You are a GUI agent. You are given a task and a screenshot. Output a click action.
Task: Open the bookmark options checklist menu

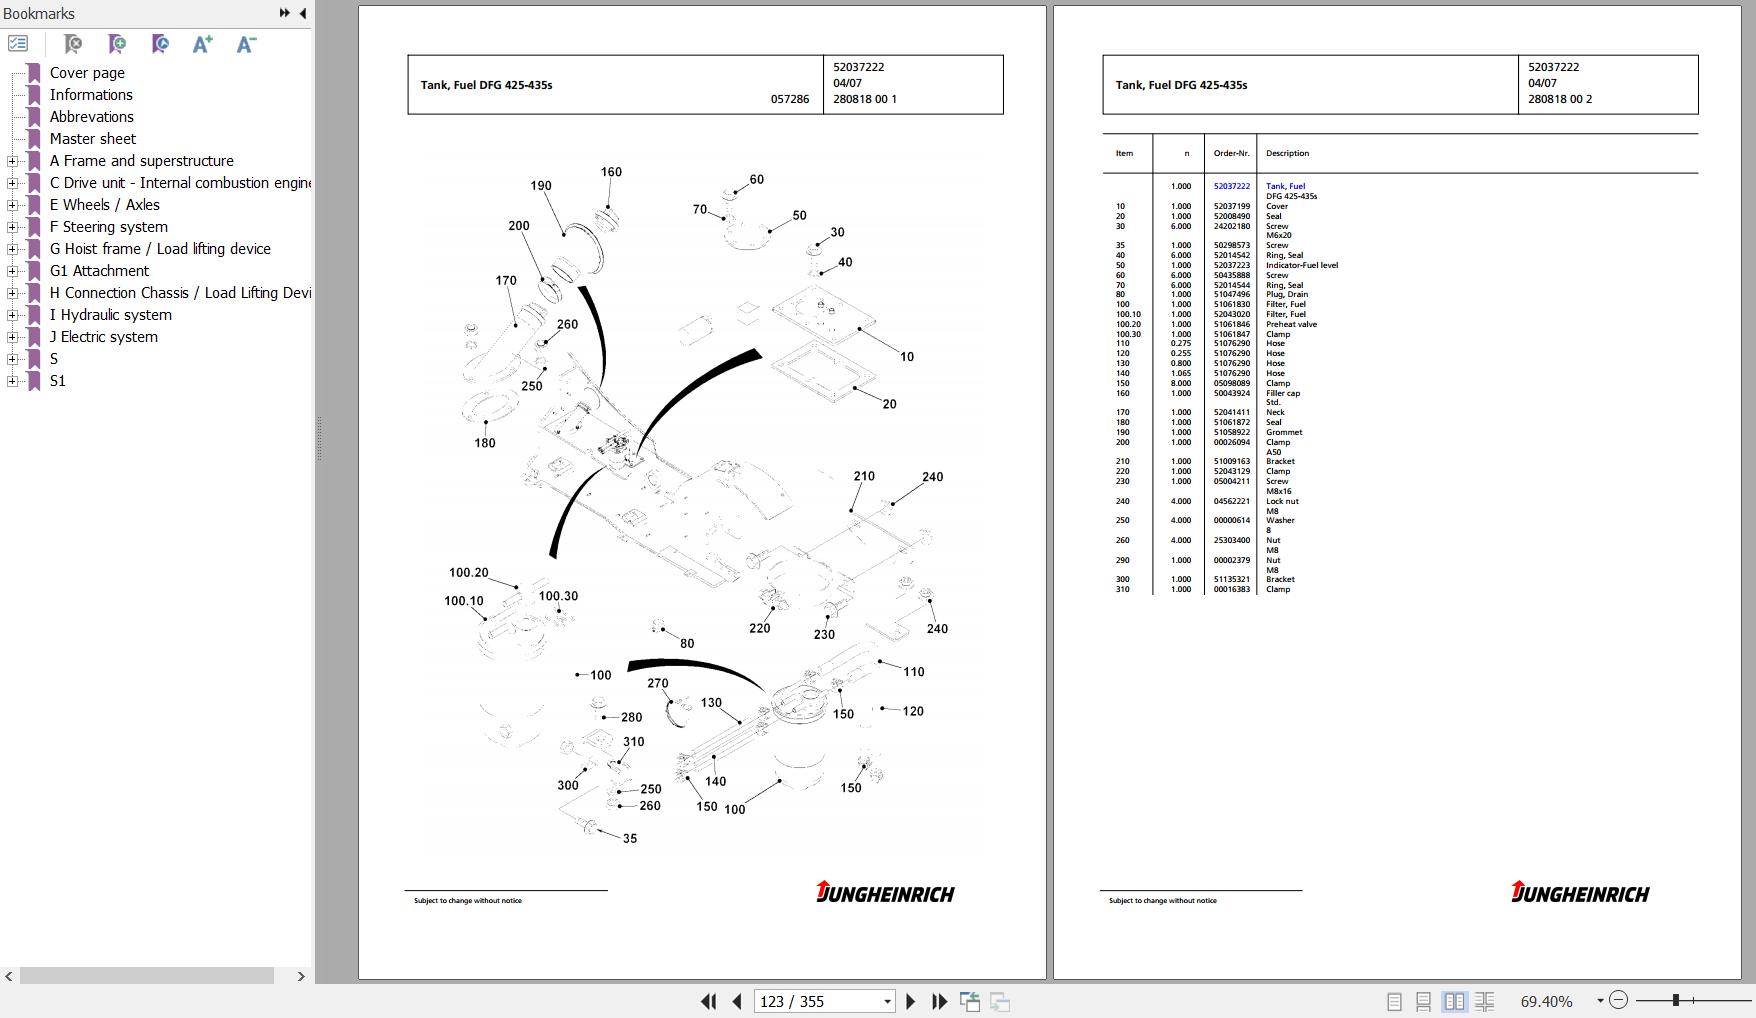[x=18, y=44]
